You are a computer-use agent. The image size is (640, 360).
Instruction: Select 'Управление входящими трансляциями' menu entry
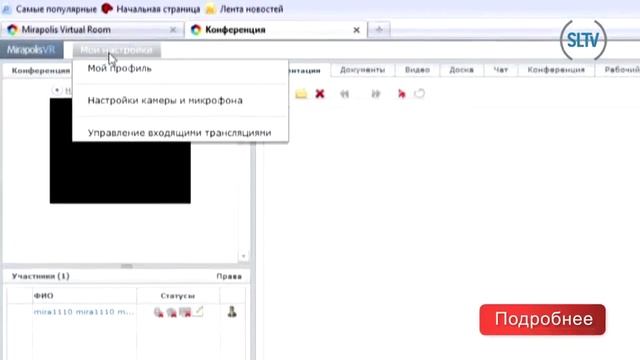tap(179, 133)
